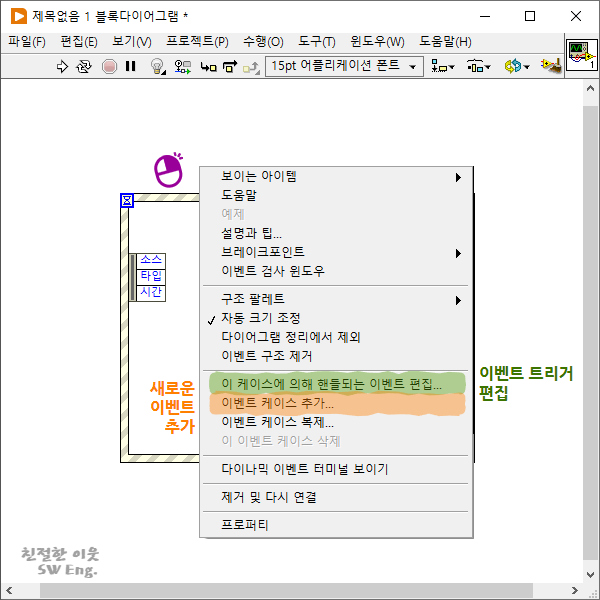Click the event timeout hourglass terminal
This screenshot has height=600, width=600.
tap(127, 200)
